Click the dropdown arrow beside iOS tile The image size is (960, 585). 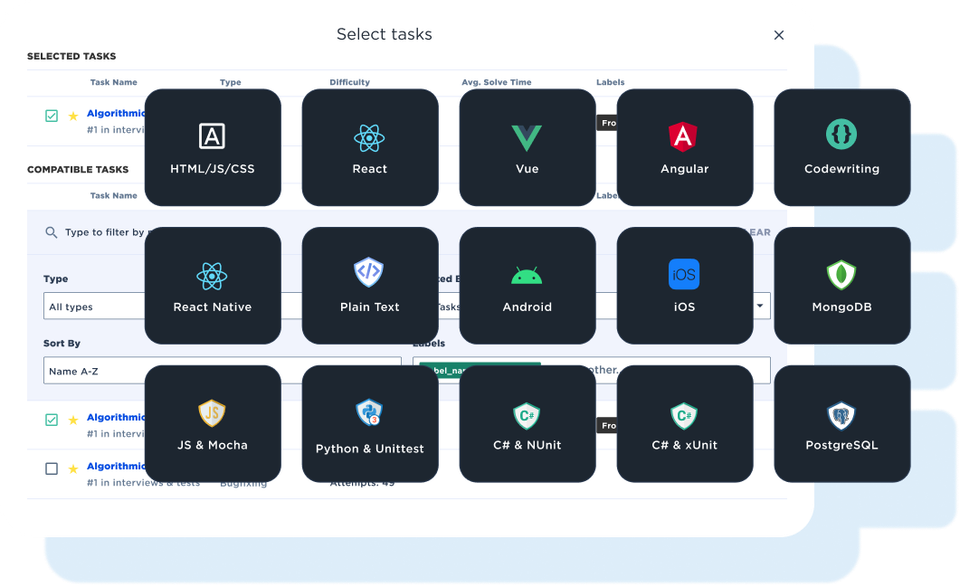click(x=760, y=306)
